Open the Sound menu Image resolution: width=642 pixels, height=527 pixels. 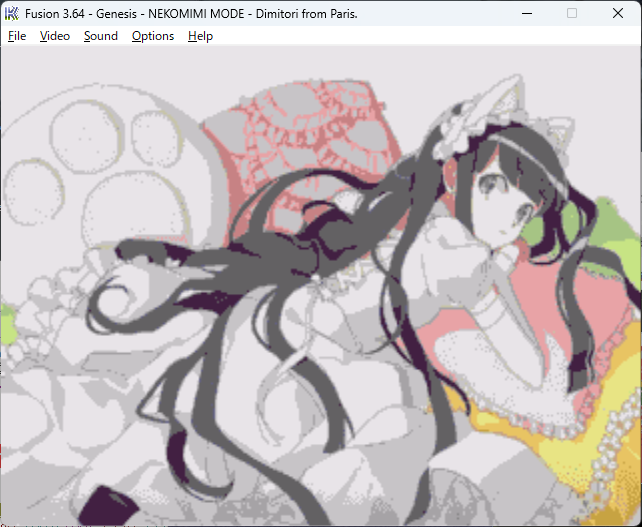click(x=101, y=36)
